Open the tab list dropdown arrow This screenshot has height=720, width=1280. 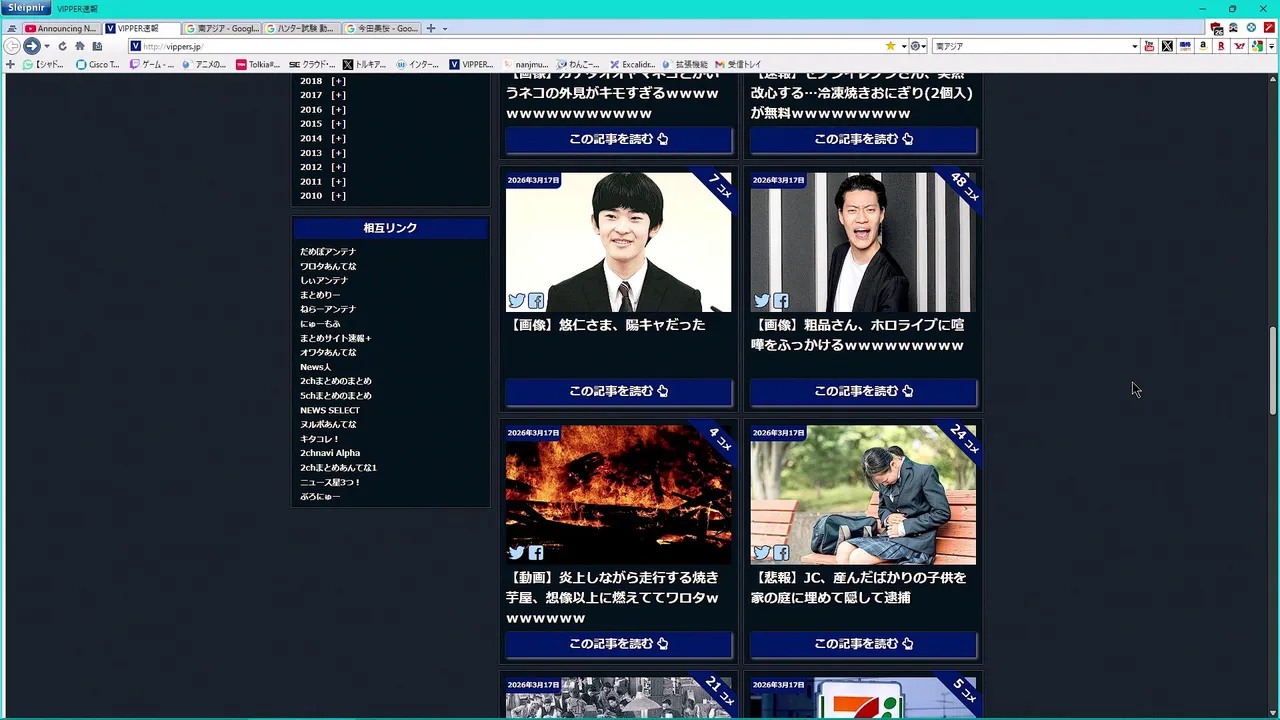pos(445,28)
